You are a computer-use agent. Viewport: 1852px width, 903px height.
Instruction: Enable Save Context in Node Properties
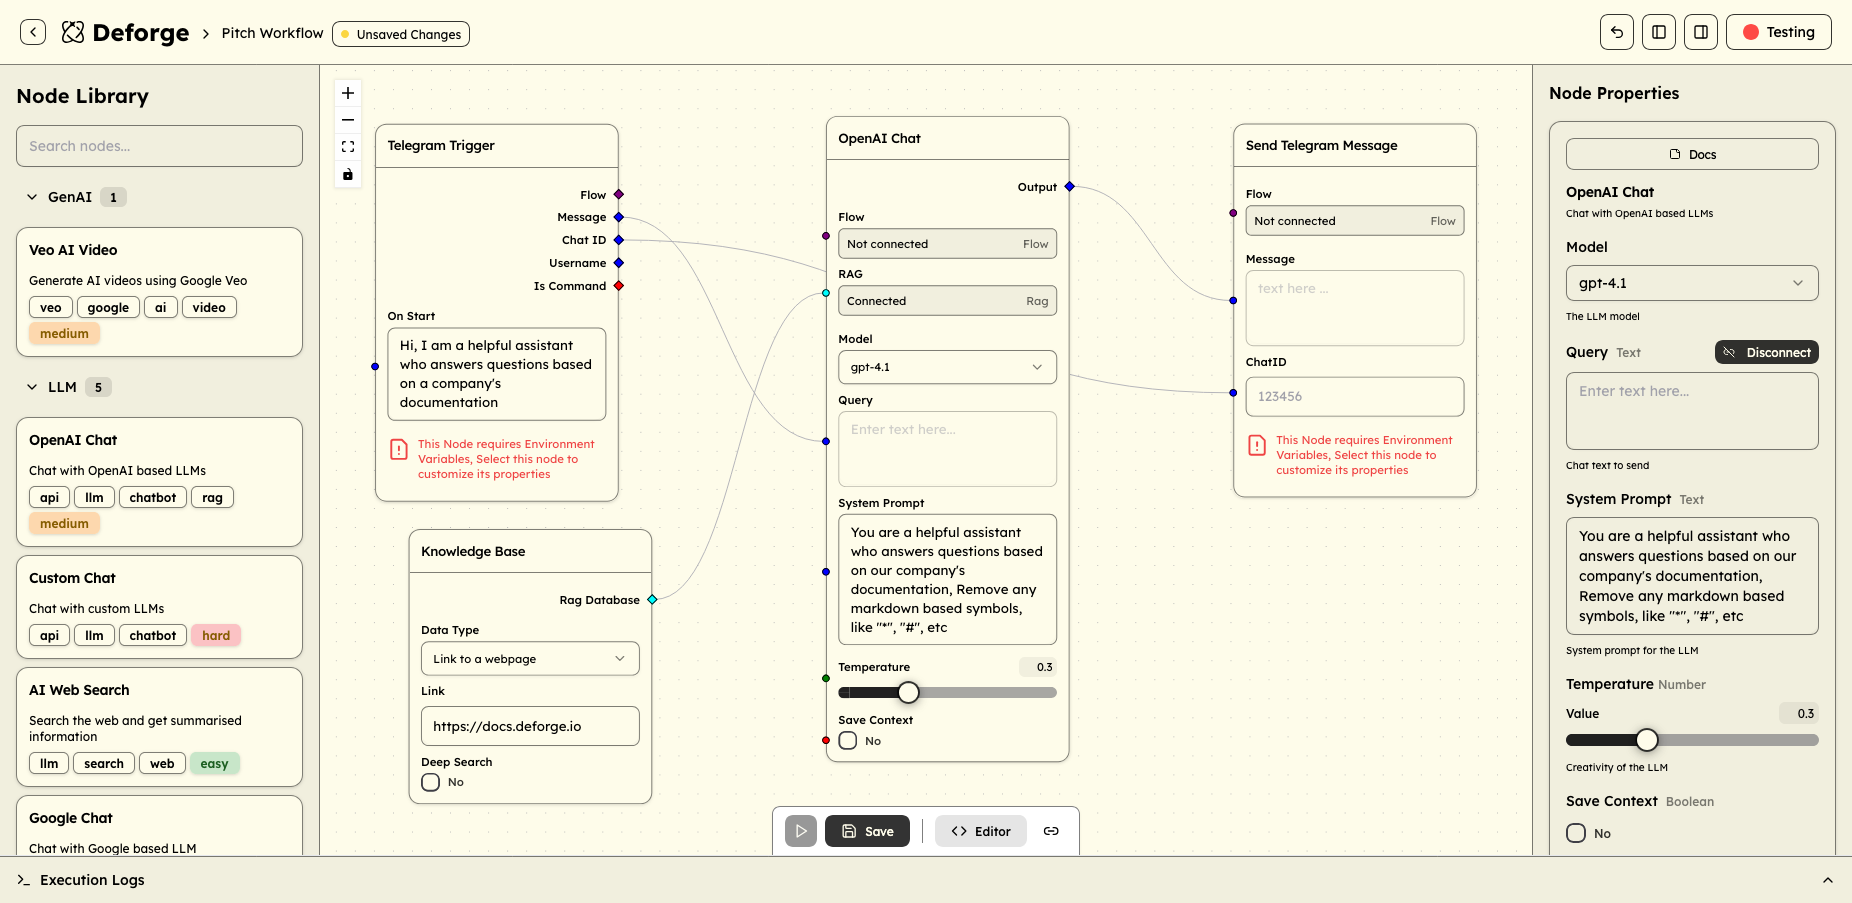[x=1576, y=833]
